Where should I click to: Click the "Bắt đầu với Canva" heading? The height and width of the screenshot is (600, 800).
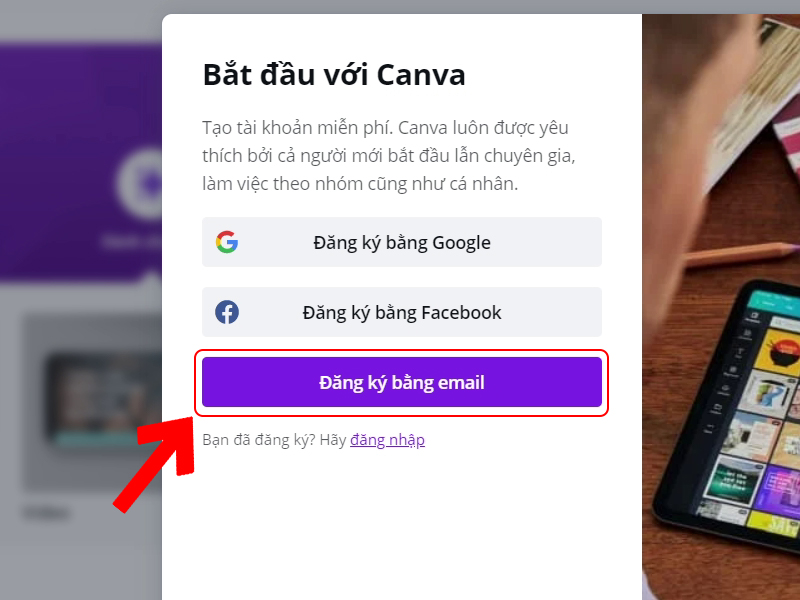334,75
